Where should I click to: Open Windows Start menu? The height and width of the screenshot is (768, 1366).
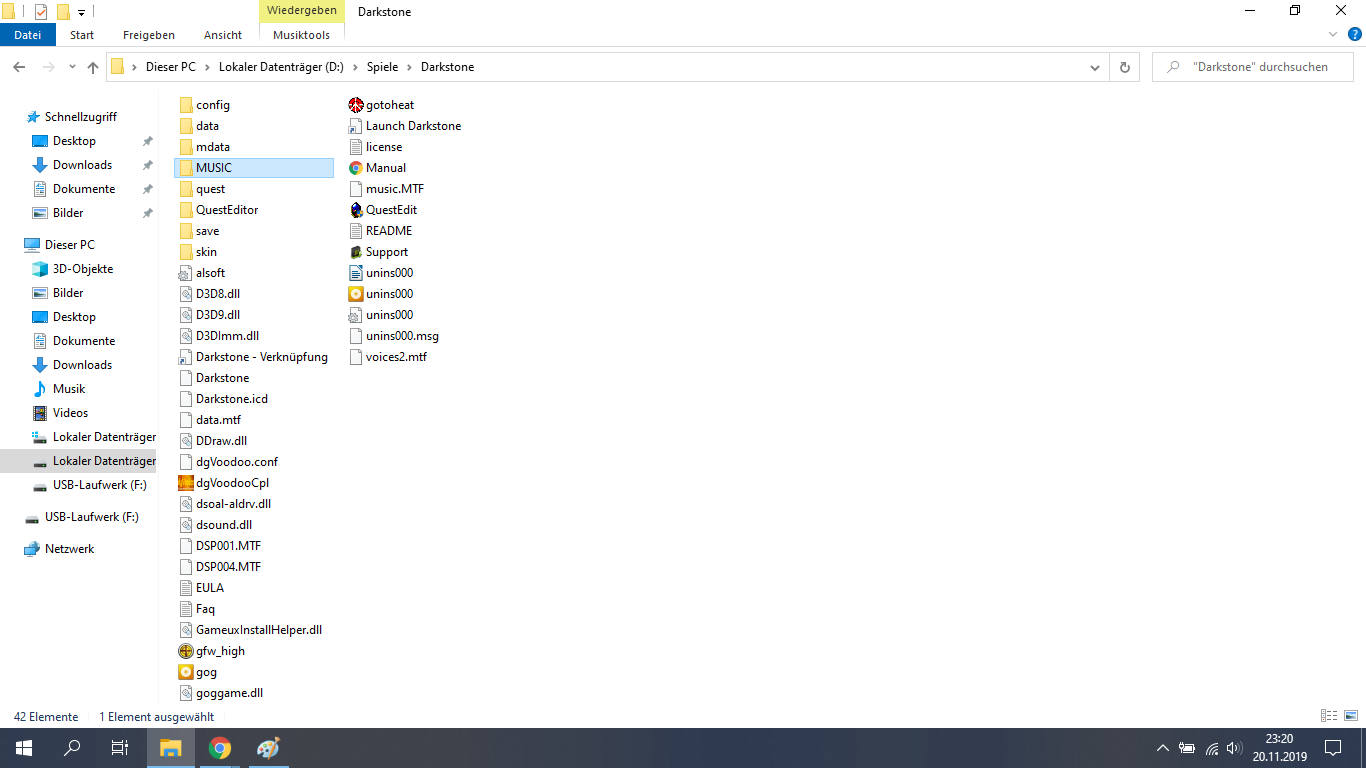[24, 748]
